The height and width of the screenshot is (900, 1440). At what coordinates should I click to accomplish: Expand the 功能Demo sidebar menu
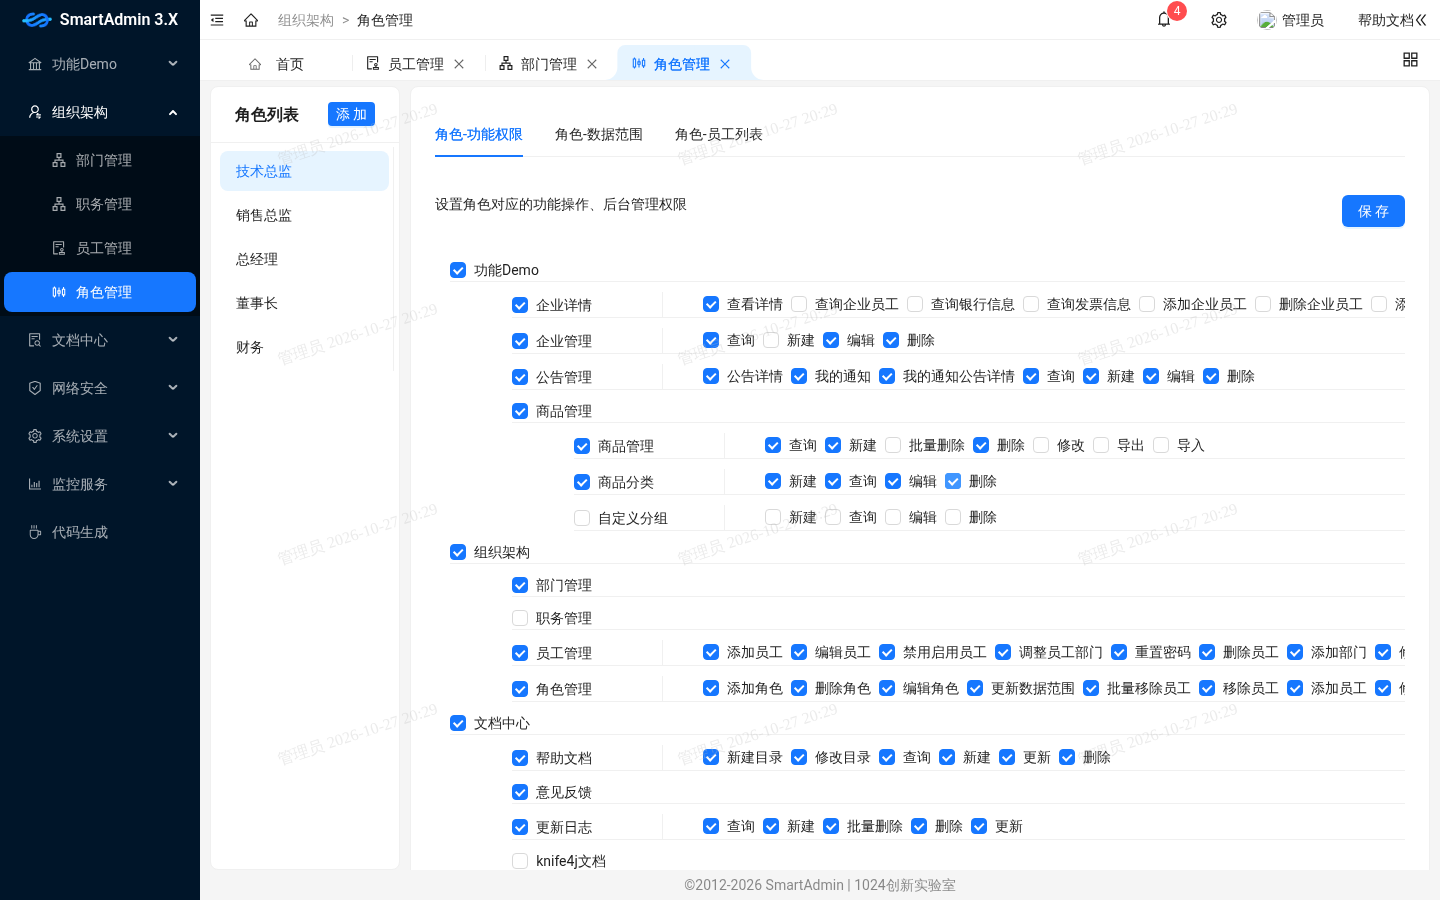coord(173,64)
